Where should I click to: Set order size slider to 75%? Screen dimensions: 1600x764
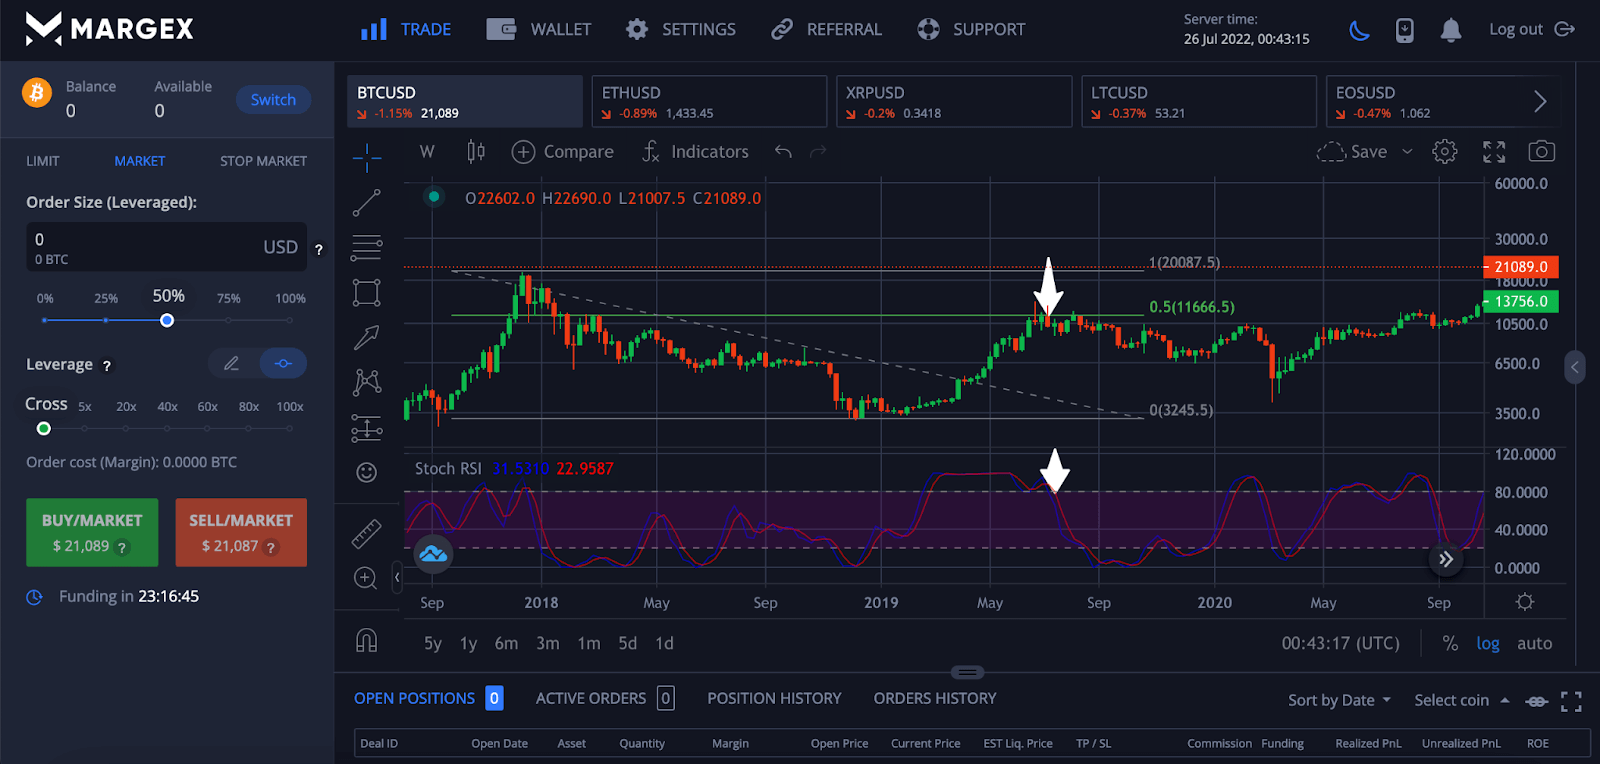point(228,320)
